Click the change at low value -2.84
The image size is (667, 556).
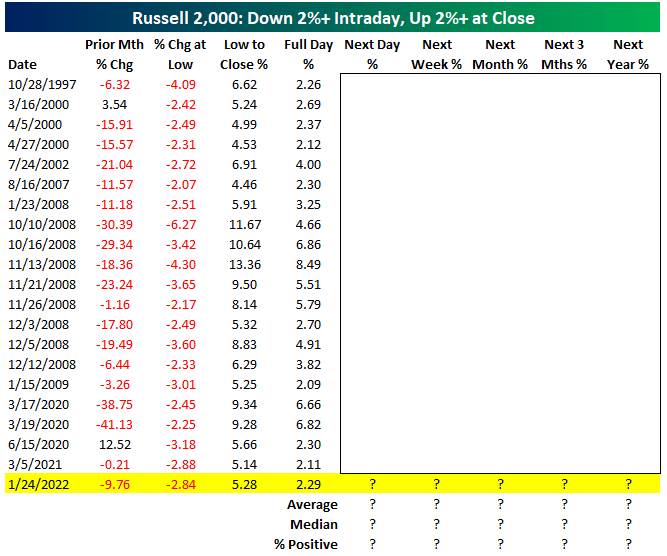click(180, 485)
